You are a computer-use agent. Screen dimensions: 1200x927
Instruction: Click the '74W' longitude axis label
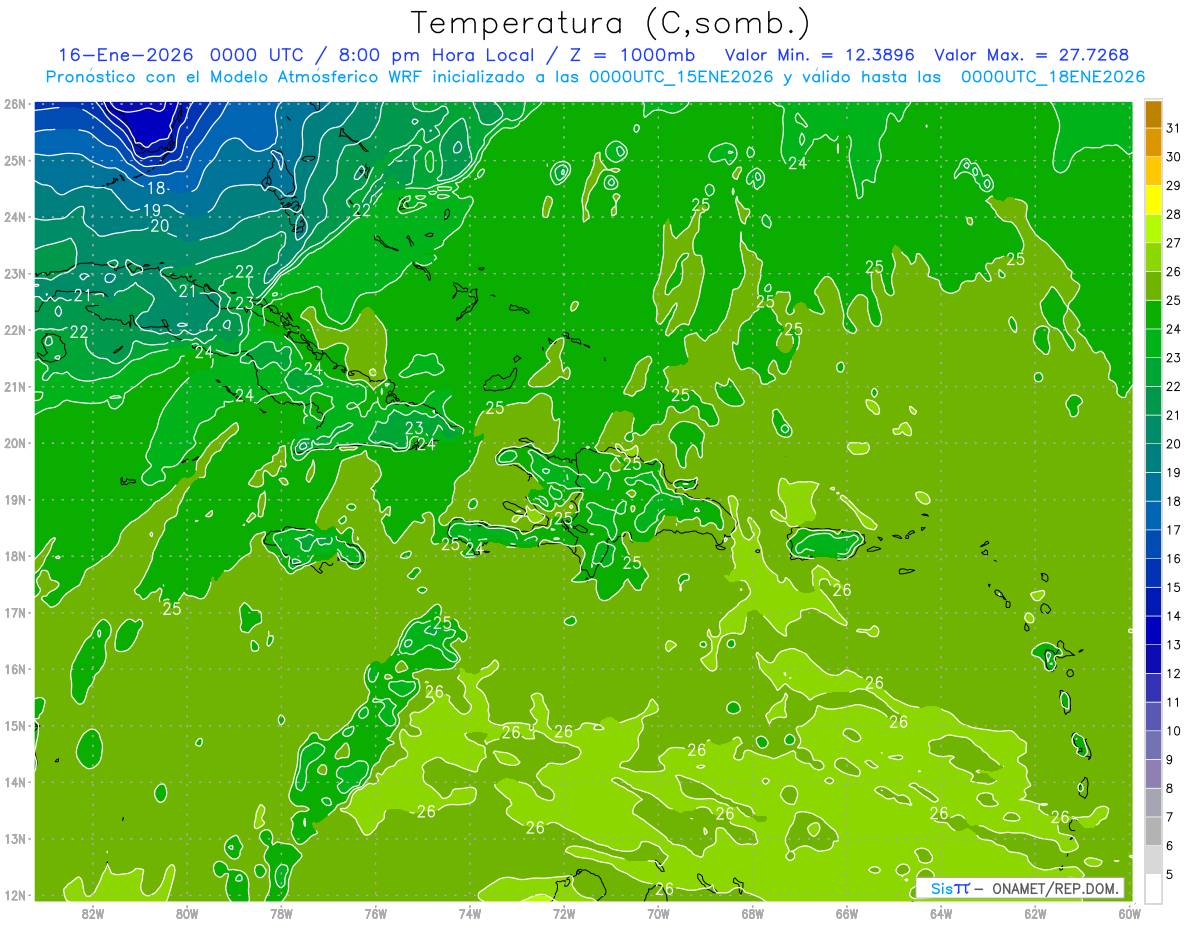[x=470, y=913]
